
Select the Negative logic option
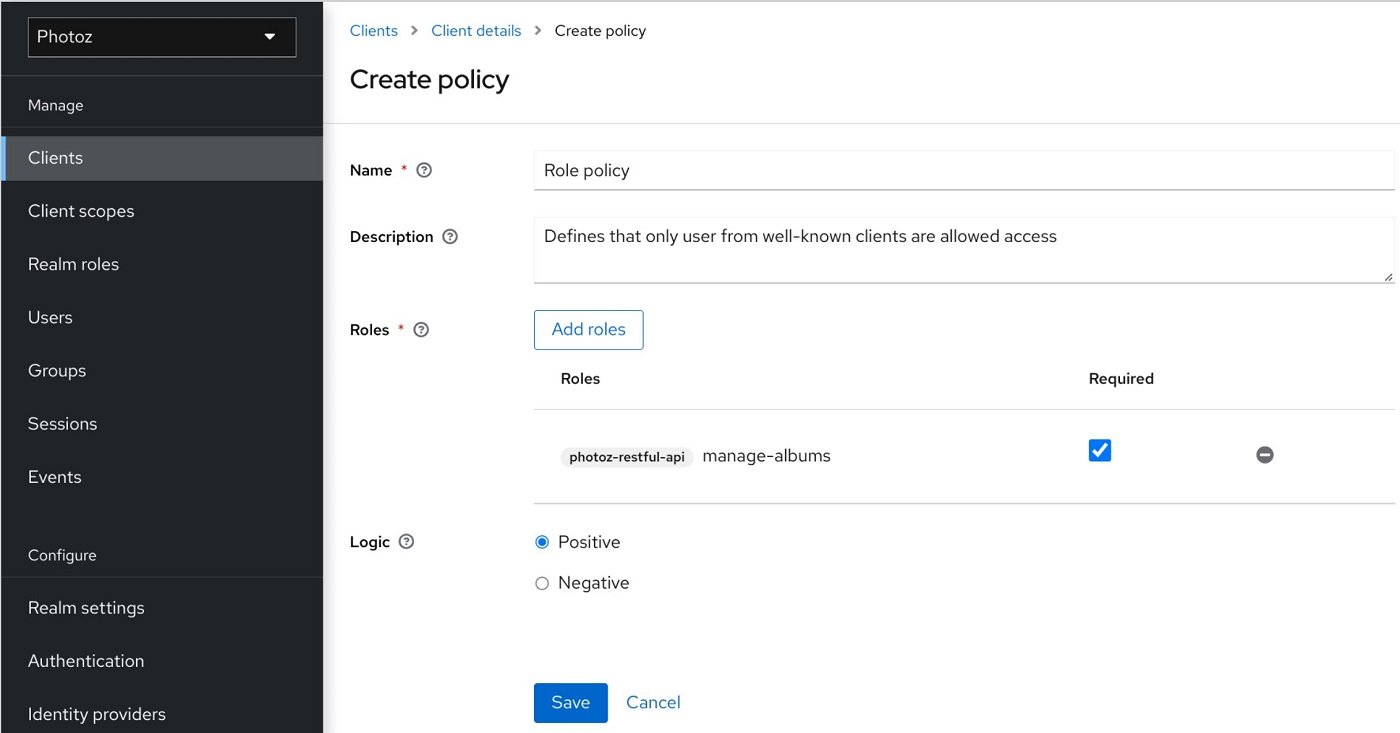541,582
